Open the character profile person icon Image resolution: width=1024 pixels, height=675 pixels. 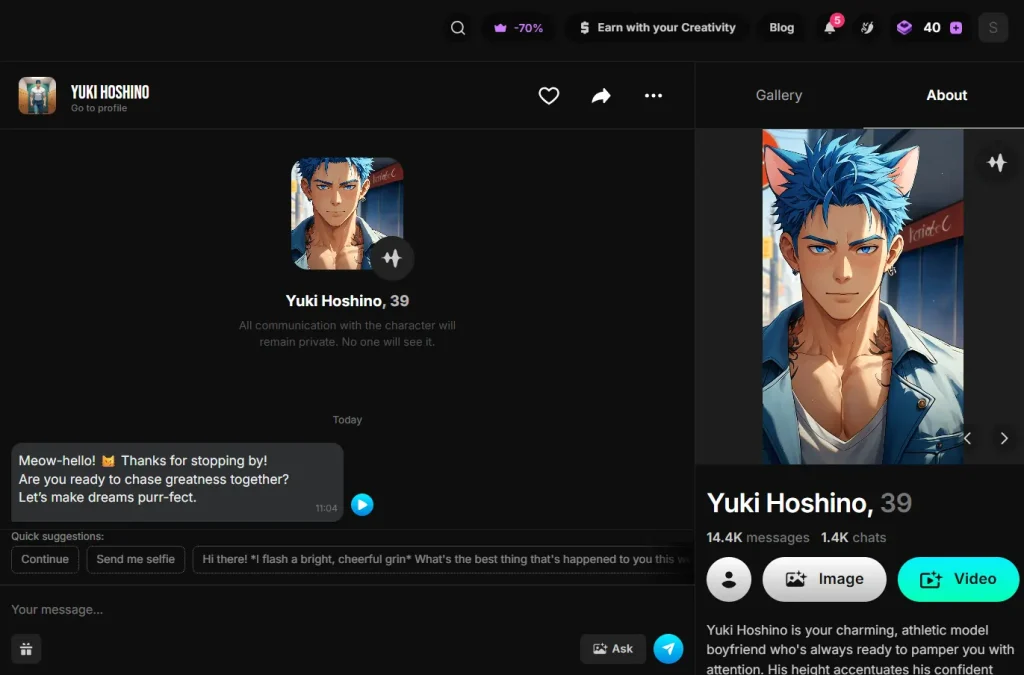pyautogui.click(x=729, y=579)
